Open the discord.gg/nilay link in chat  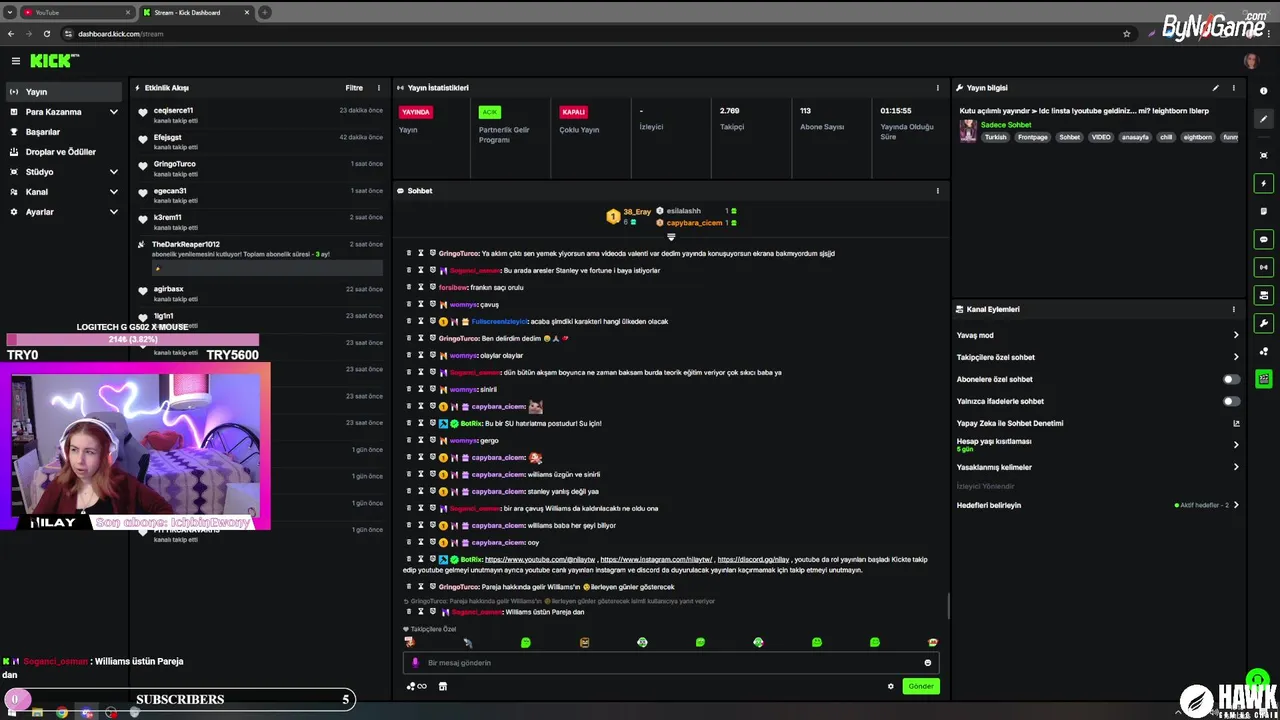point(753,560)
